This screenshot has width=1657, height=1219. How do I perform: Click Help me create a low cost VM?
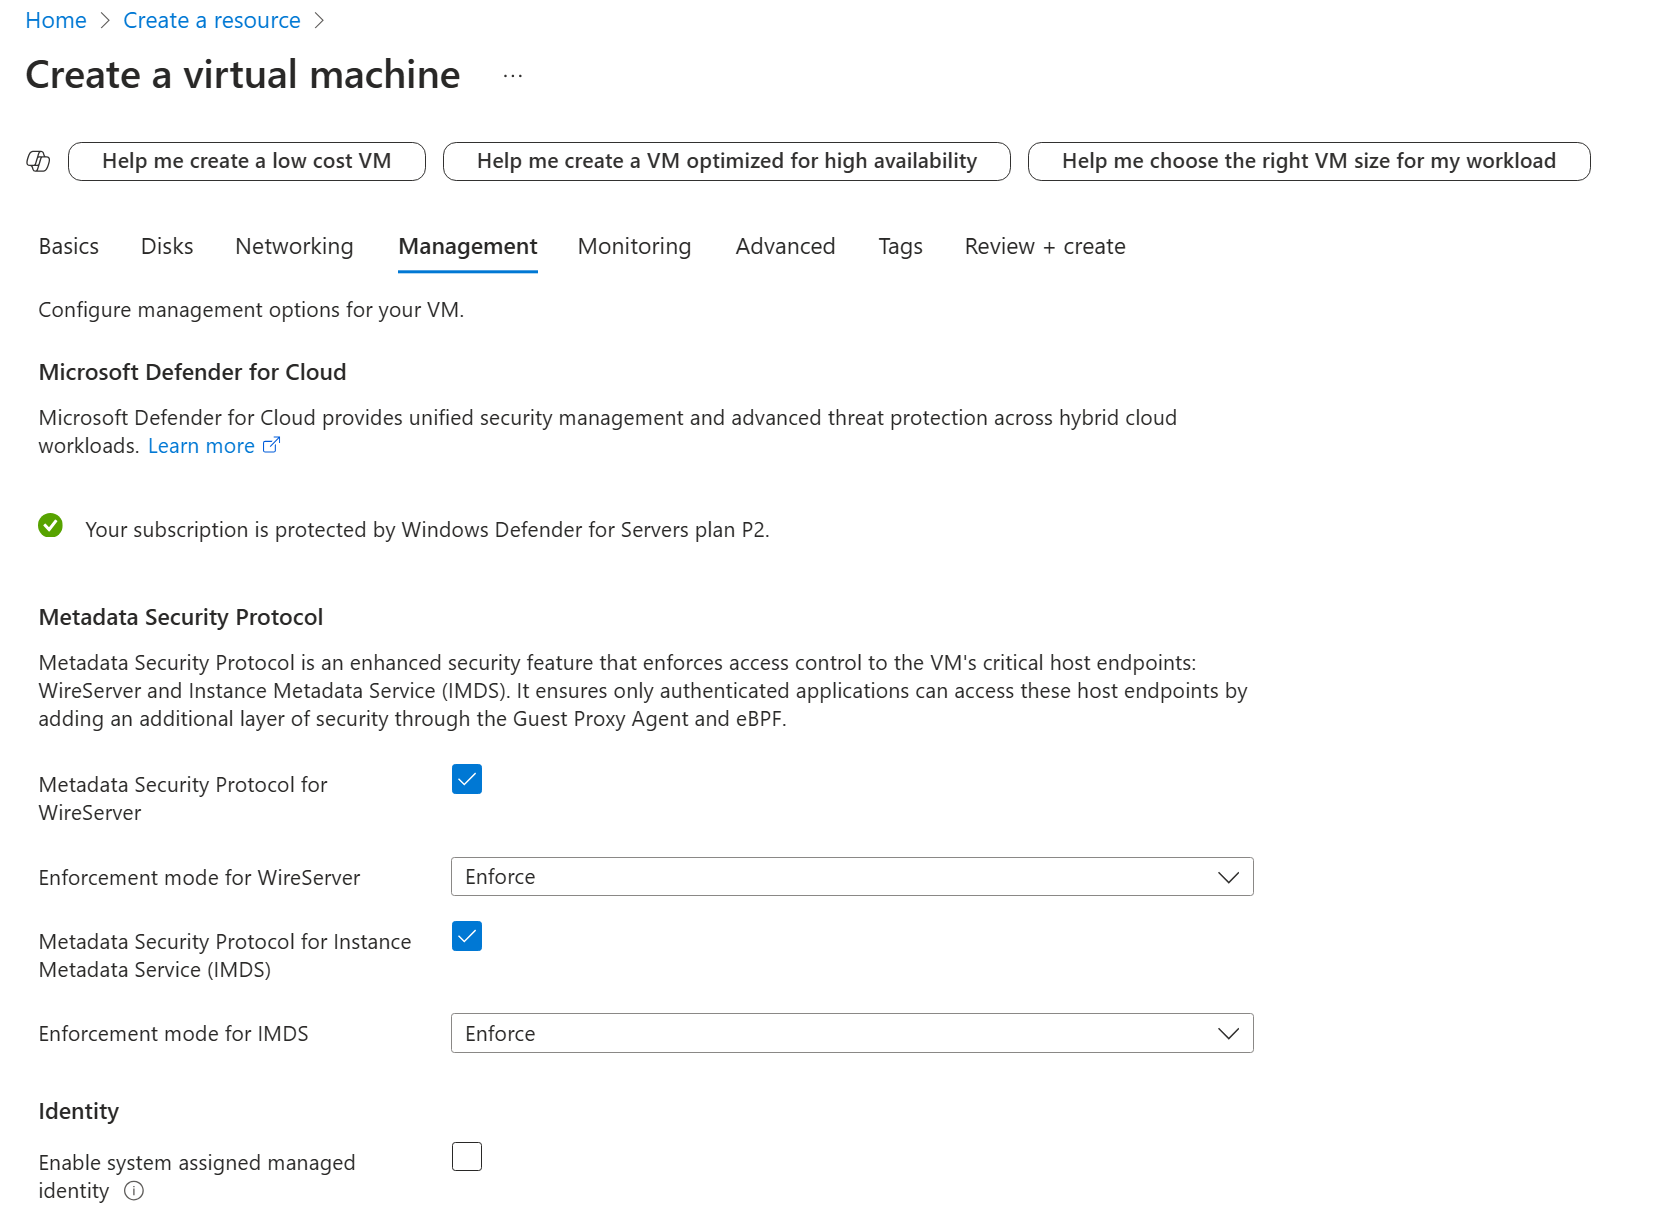[246, 161]
